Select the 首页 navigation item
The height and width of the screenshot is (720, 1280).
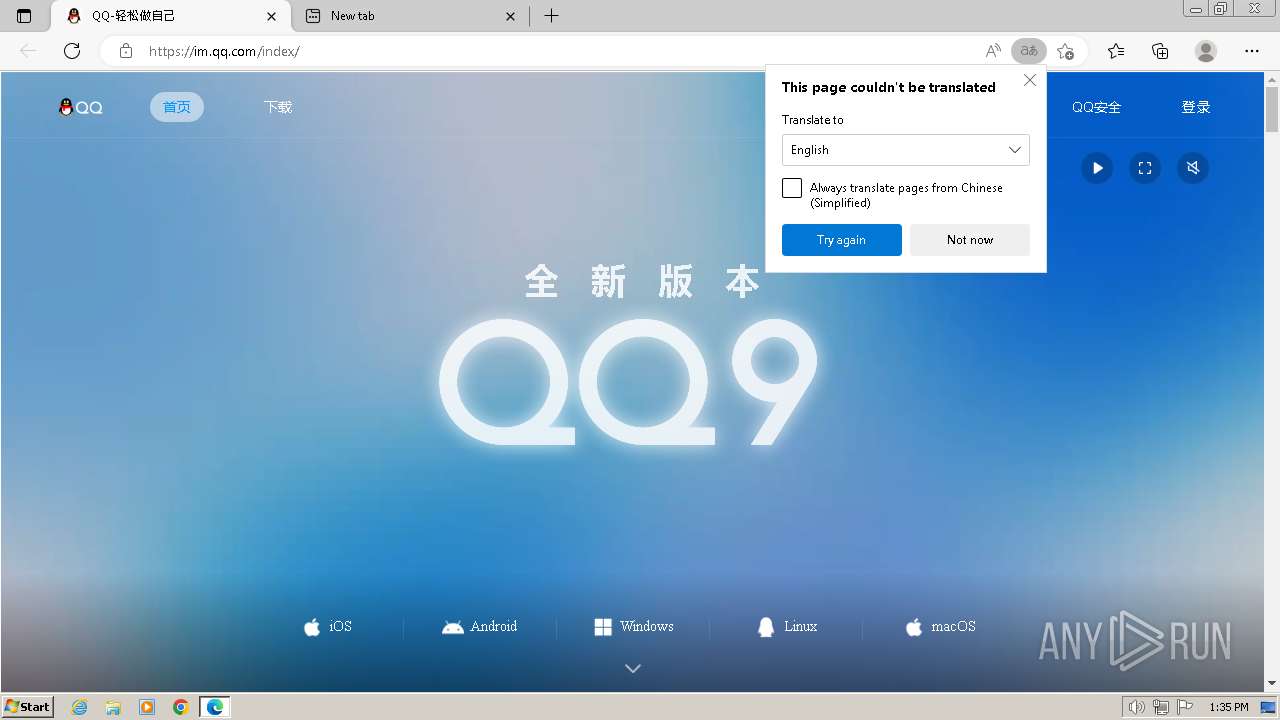click(177, 107)
